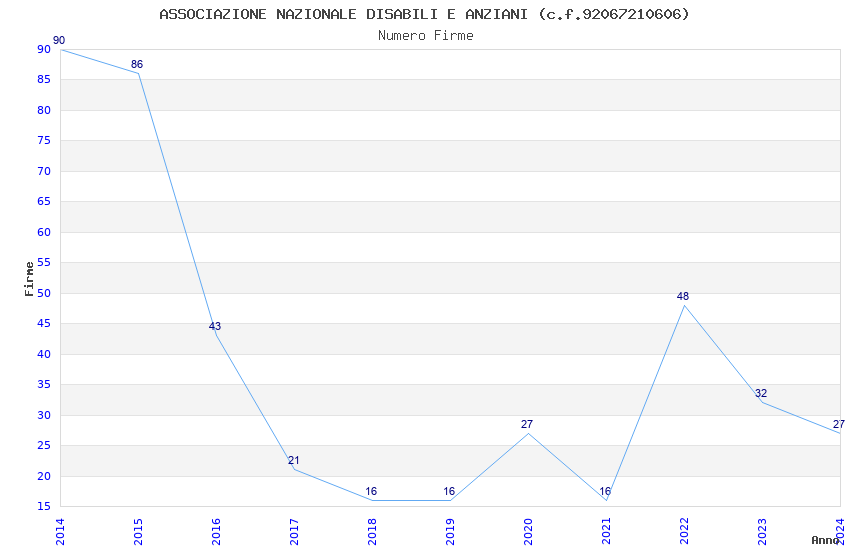Click the y-axis tick value 85
Image resolution: width=850 pixels, height=550 pixels.
(x=44, y=80)
